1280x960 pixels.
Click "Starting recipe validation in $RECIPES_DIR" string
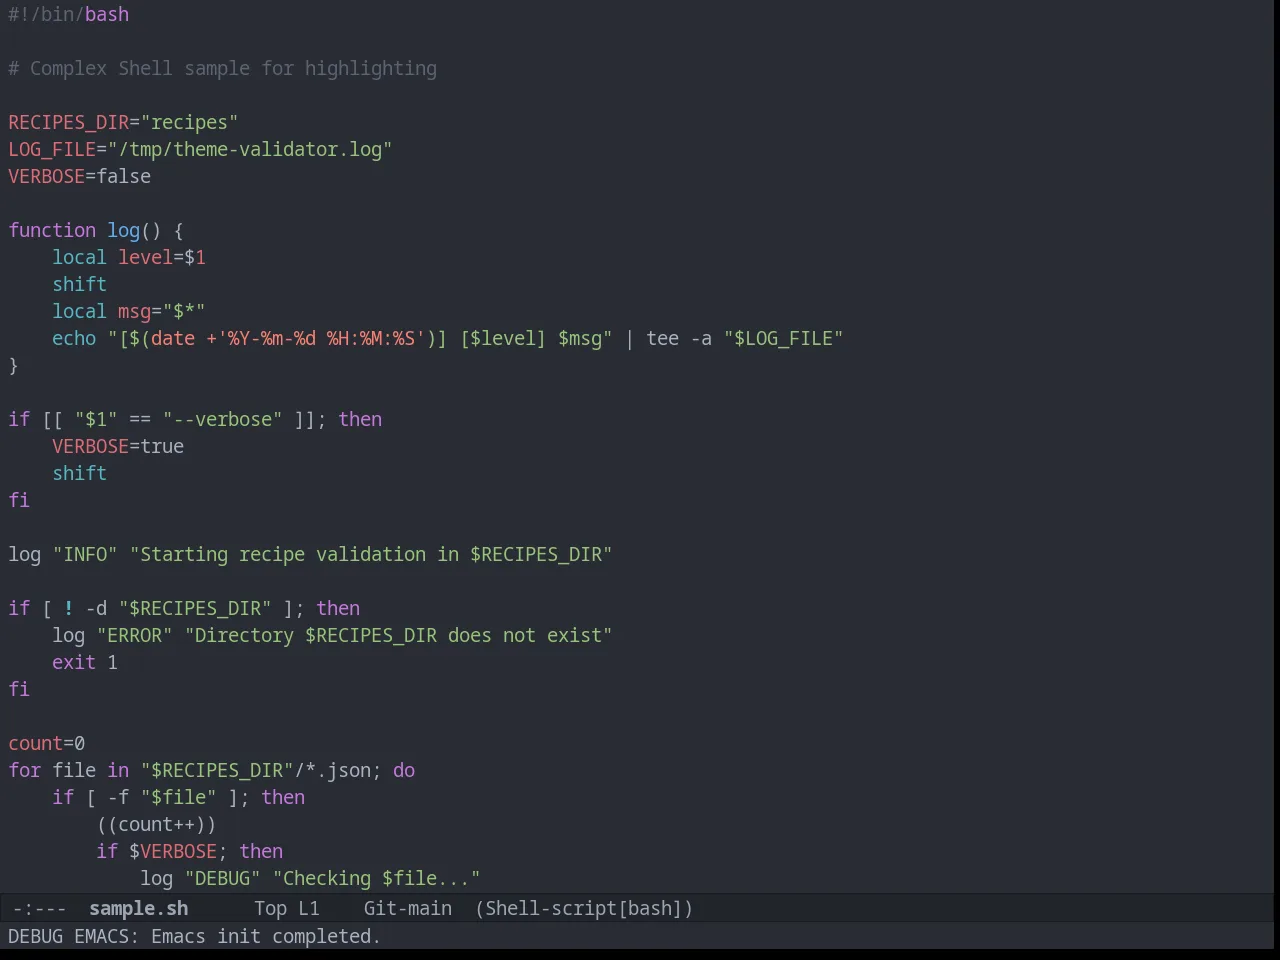[371, 554]
